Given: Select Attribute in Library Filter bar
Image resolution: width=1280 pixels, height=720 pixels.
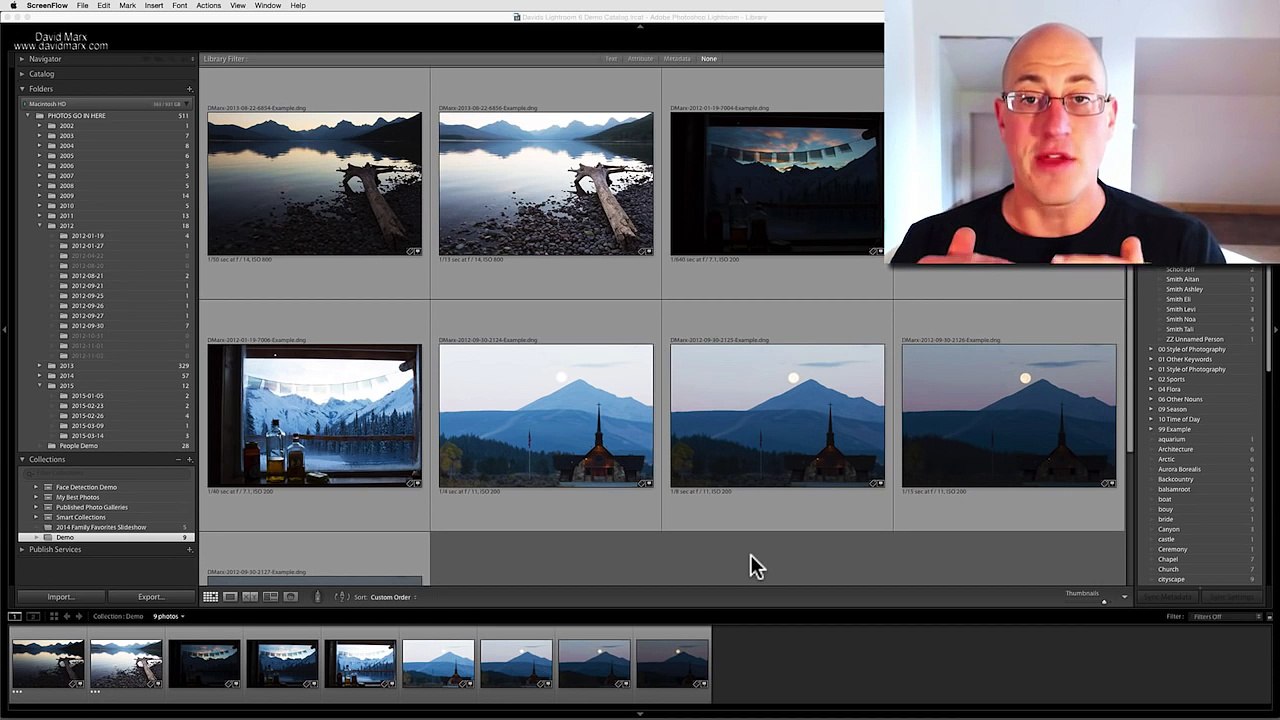Looking at the screenshot, I should [640, 59].
